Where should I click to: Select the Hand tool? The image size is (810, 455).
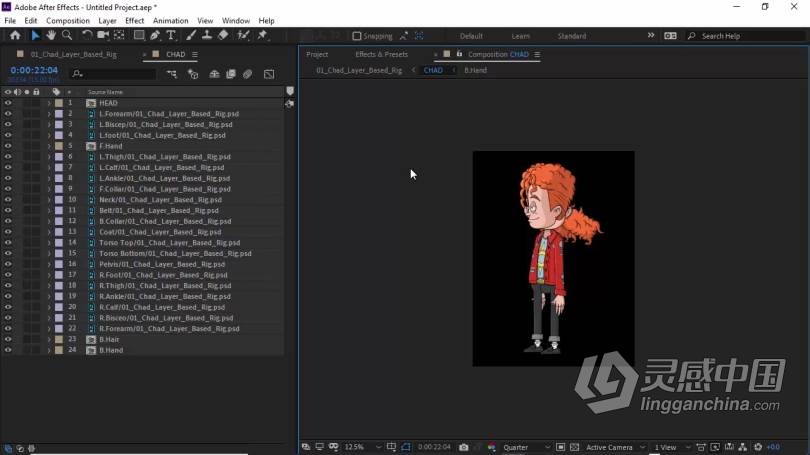[51, 35]
